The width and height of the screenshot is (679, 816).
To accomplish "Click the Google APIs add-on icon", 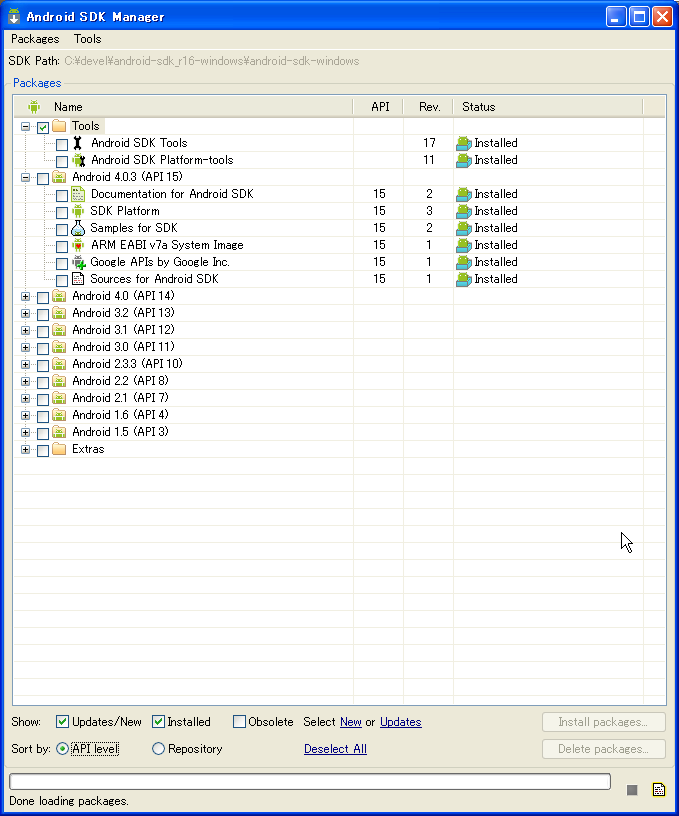I will pos(79,262).
